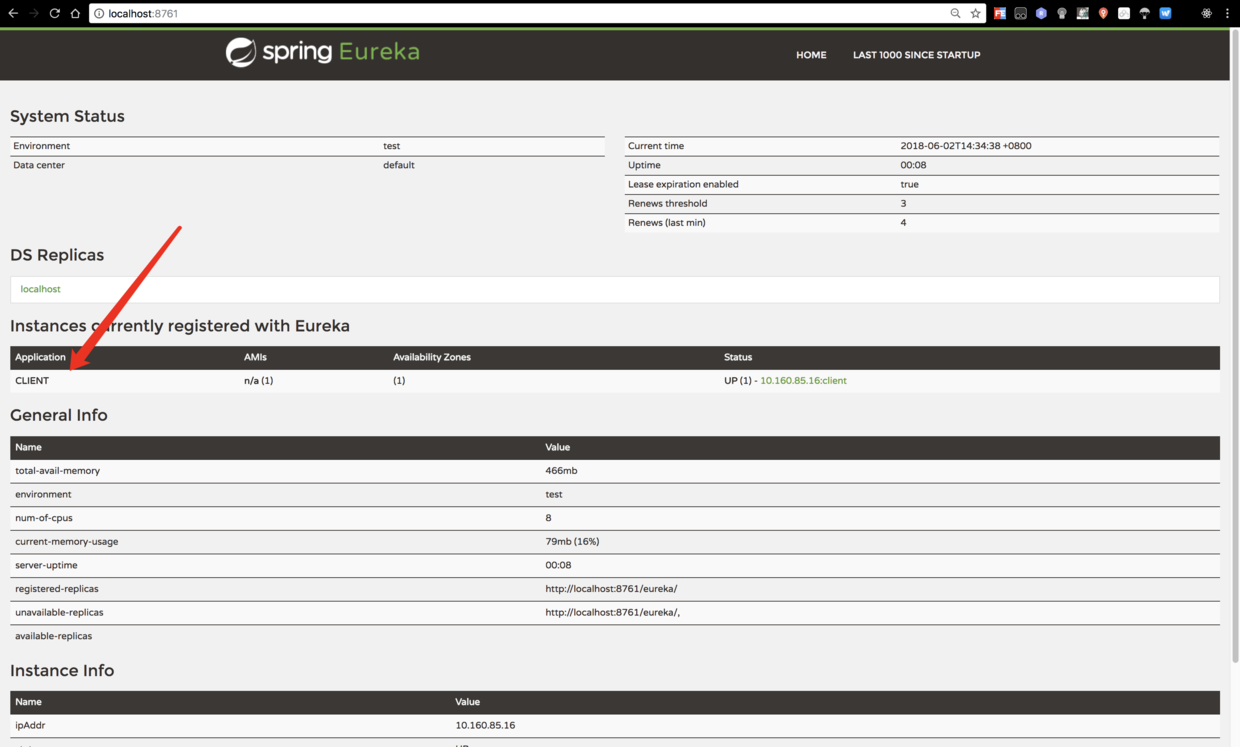The height and width of the screenshot is (747, 1240).
Task: Open the glasses extension icon
Action: coord(1020,14)
